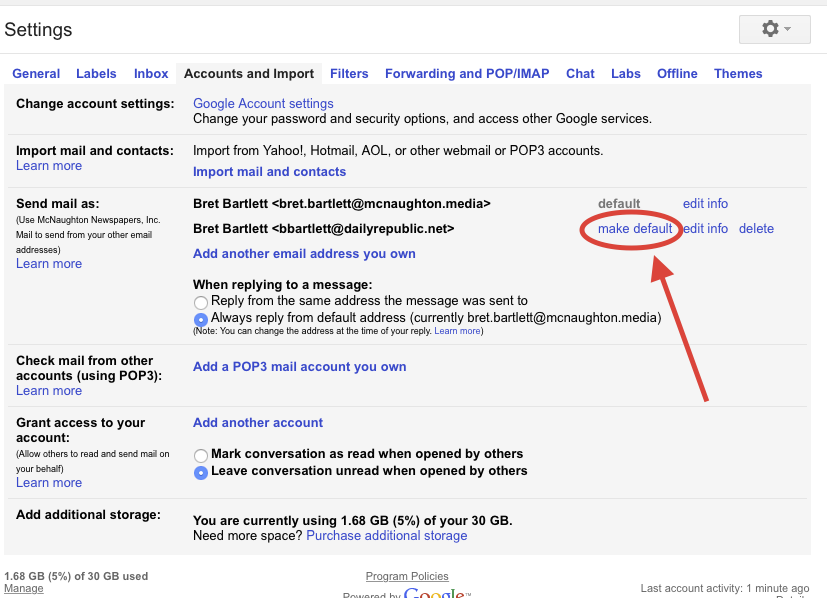Click Import mail and contacts link
Screen dimensions: 827x598
(269, 172)
